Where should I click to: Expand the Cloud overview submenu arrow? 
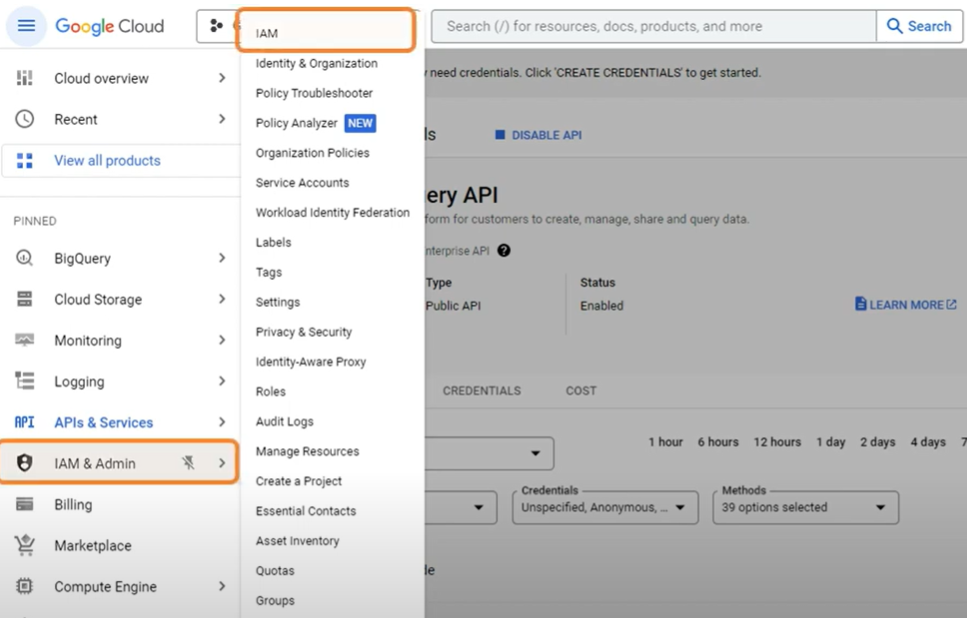click(221, 78)
